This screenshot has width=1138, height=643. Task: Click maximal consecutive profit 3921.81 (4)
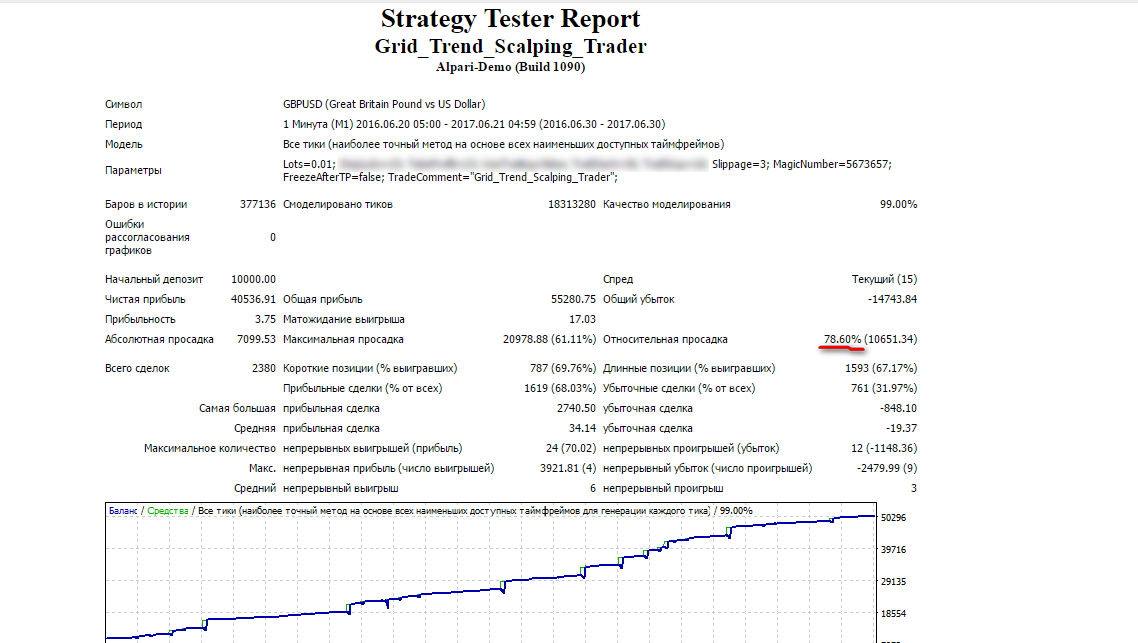click(568, 469)
